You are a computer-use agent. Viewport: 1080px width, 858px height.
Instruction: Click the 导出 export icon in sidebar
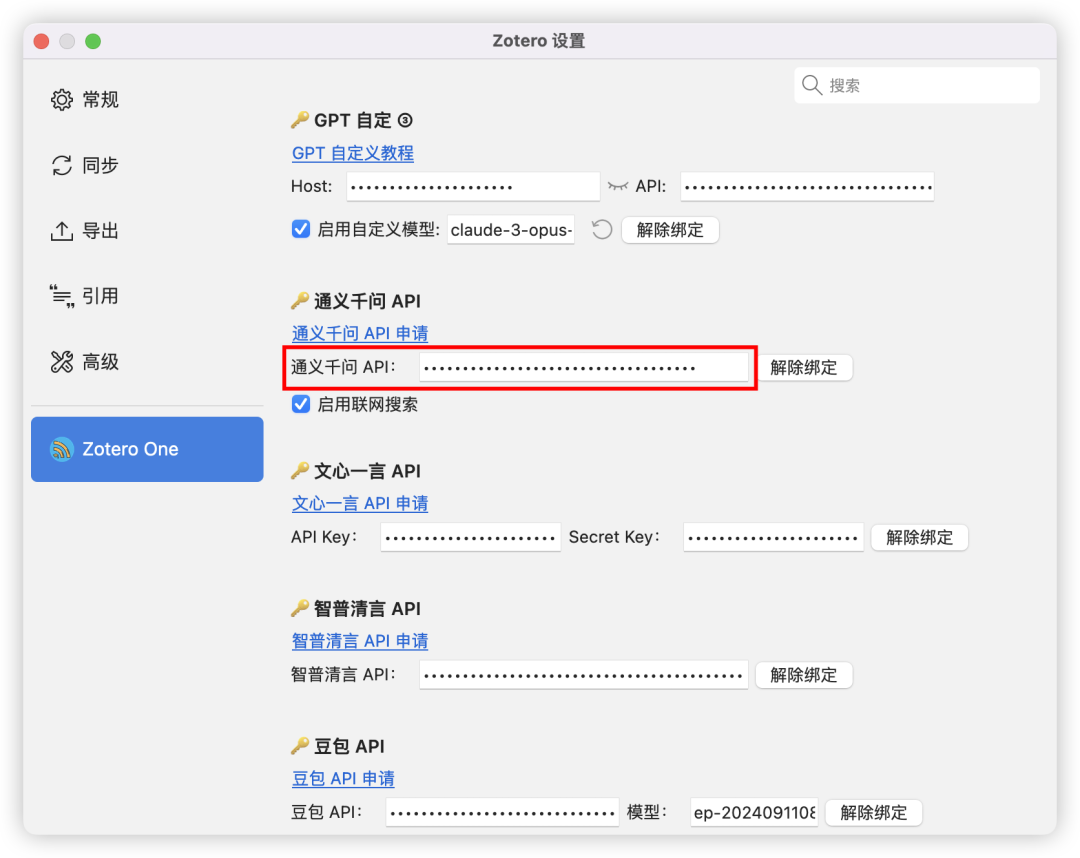pos(61,230)
